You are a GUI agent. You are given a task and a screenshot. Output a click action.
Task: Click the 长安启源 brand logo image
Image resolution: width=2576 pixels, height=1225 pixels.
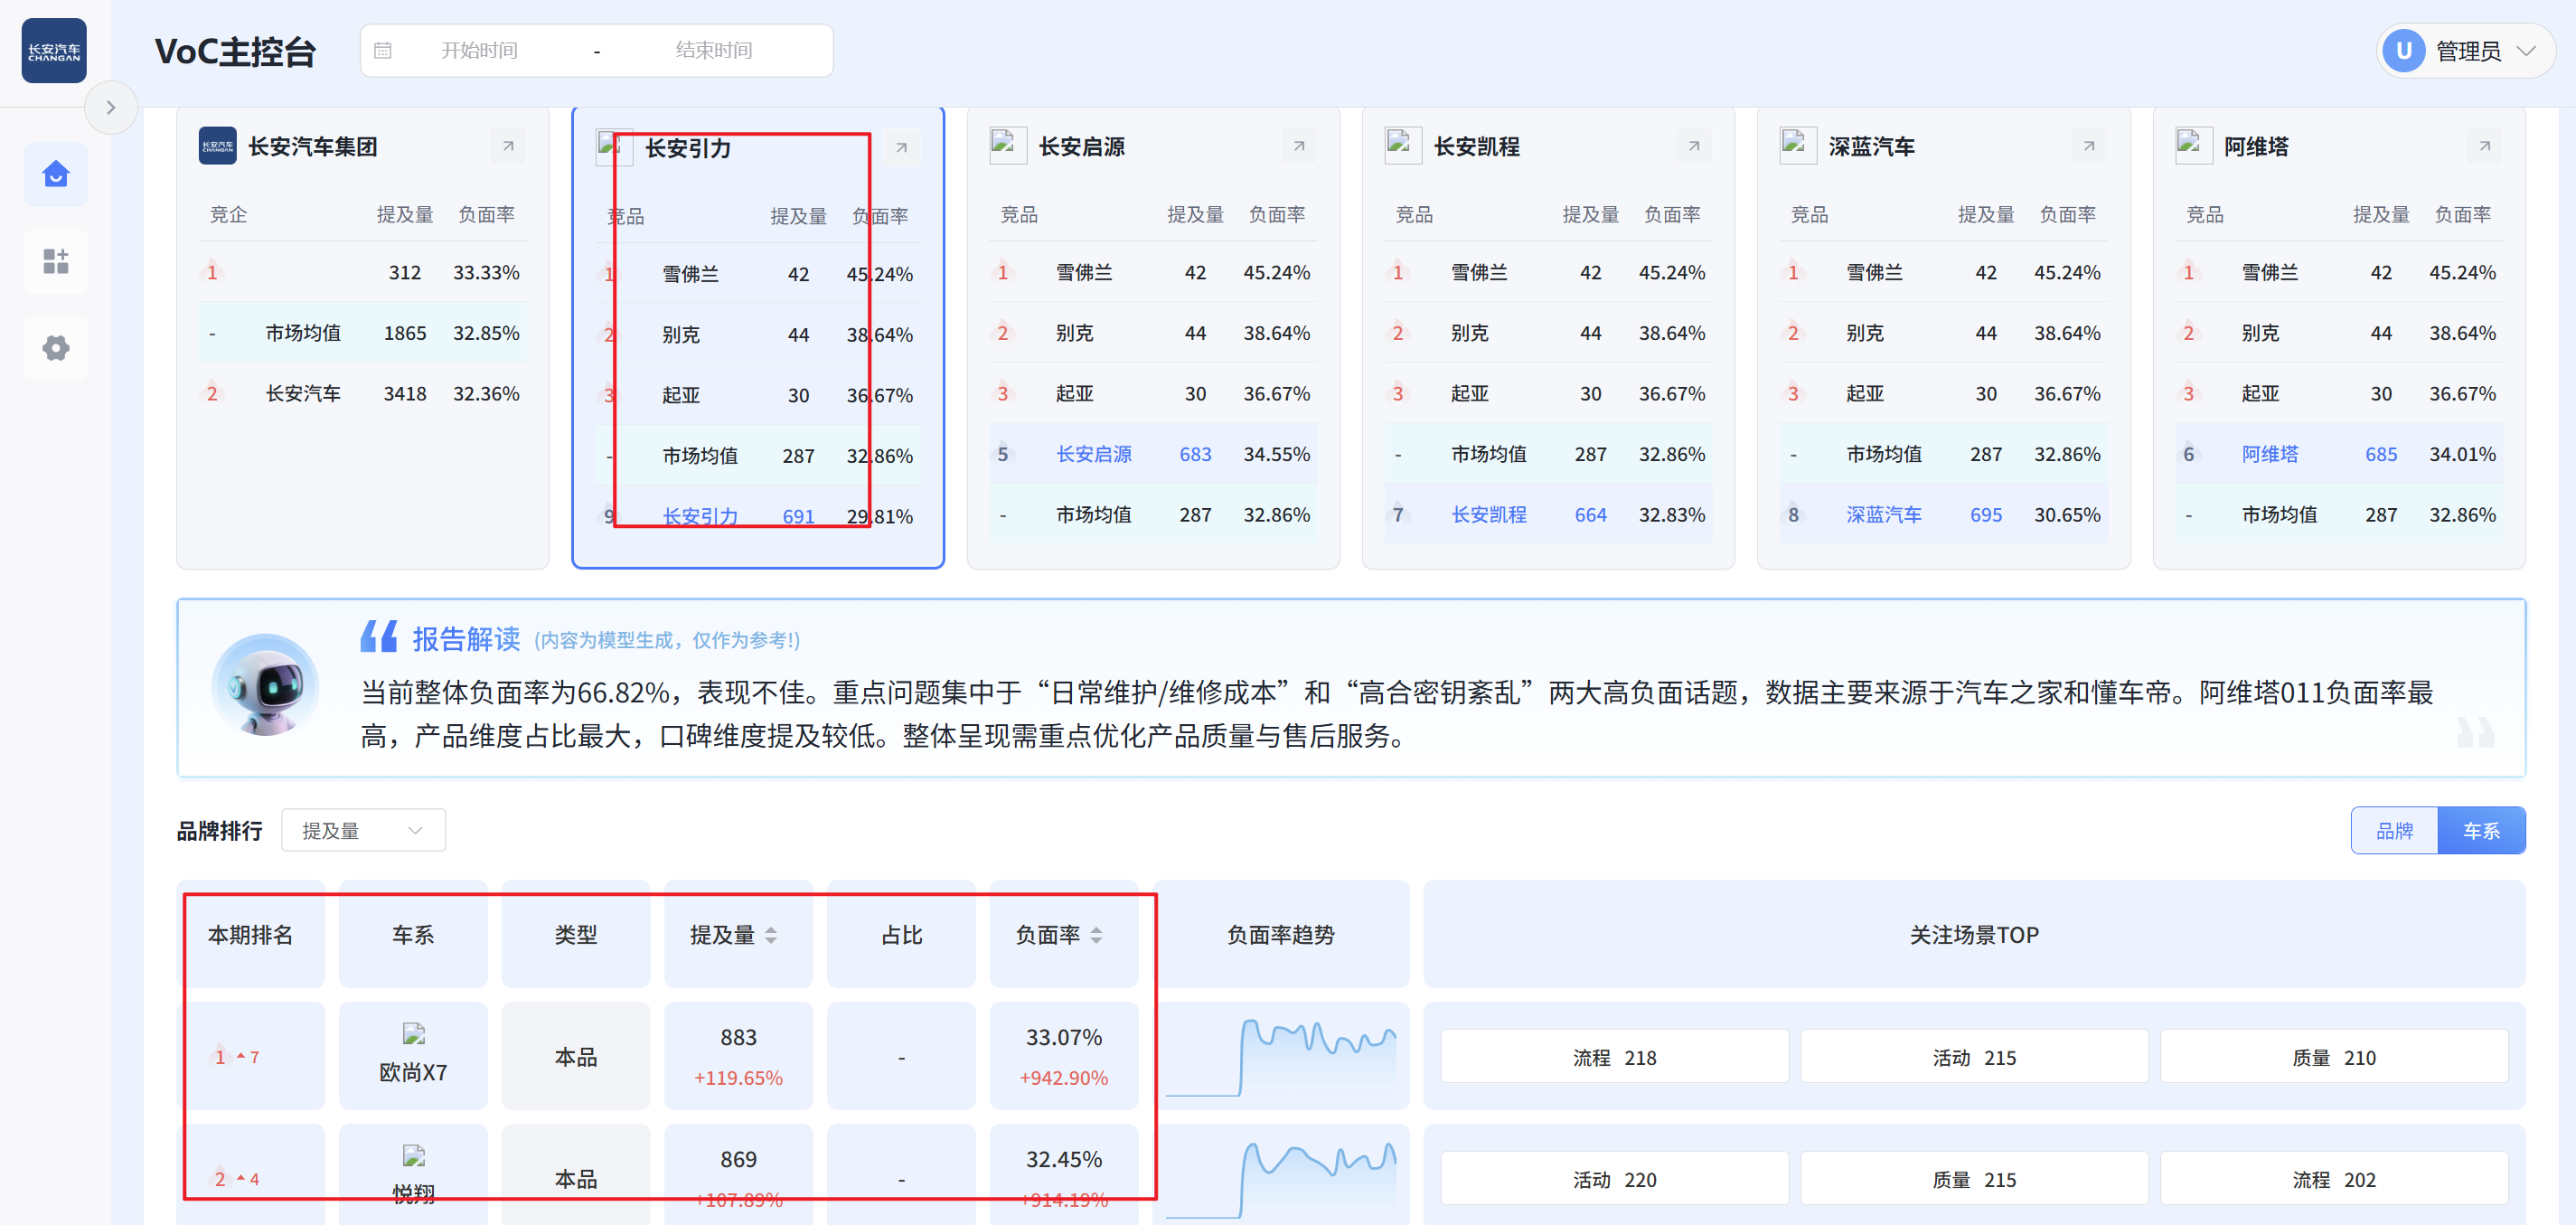(1008, 146)
